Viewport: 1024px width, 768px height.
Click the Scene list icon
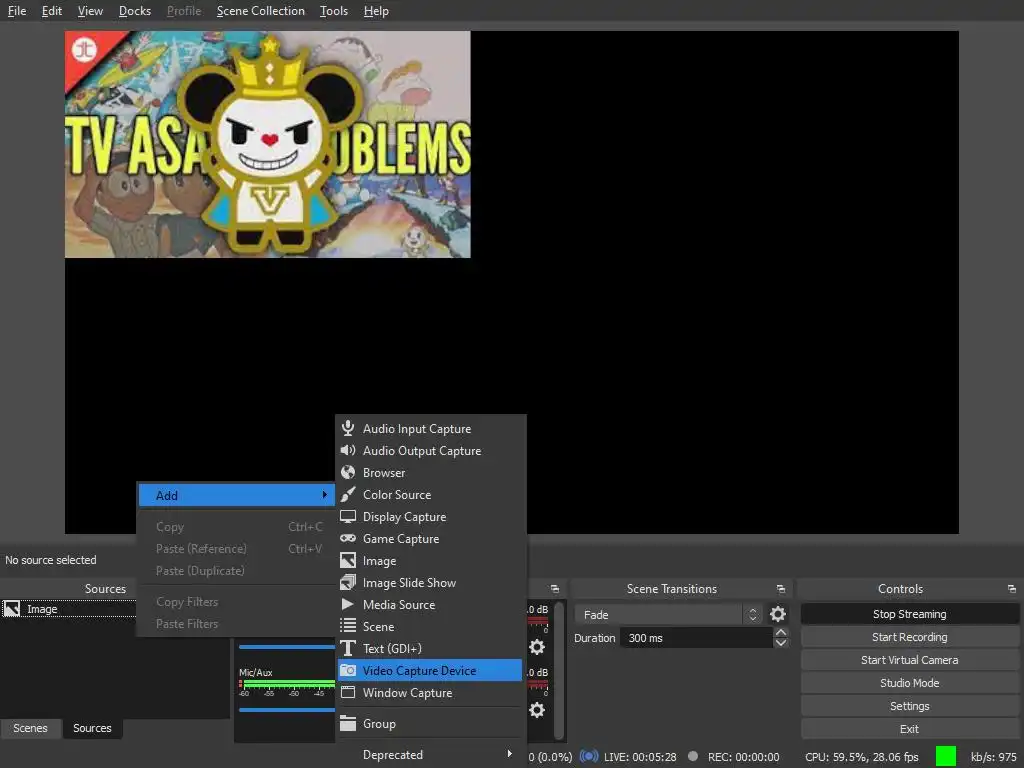point(348,626)
